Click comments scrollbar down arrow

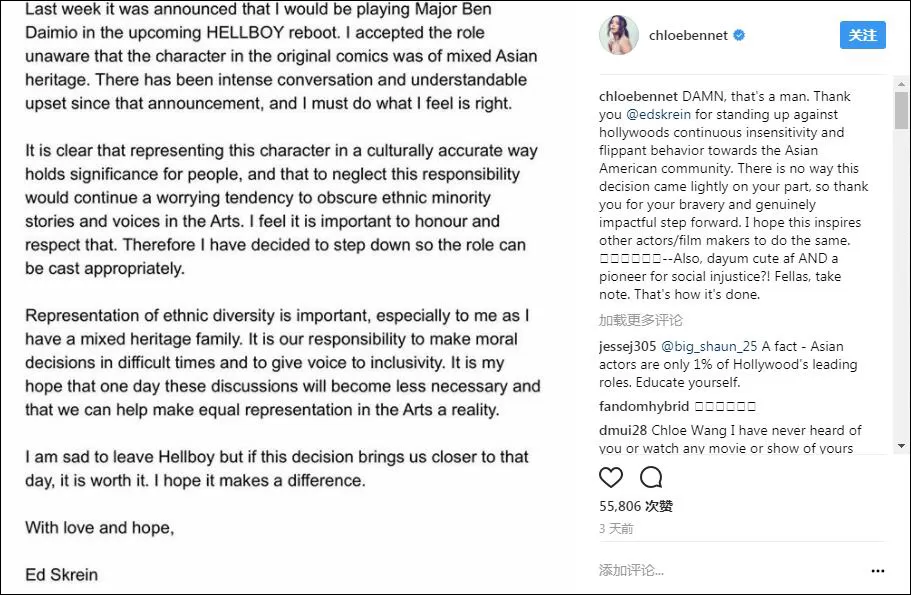[x=901, y=446]
